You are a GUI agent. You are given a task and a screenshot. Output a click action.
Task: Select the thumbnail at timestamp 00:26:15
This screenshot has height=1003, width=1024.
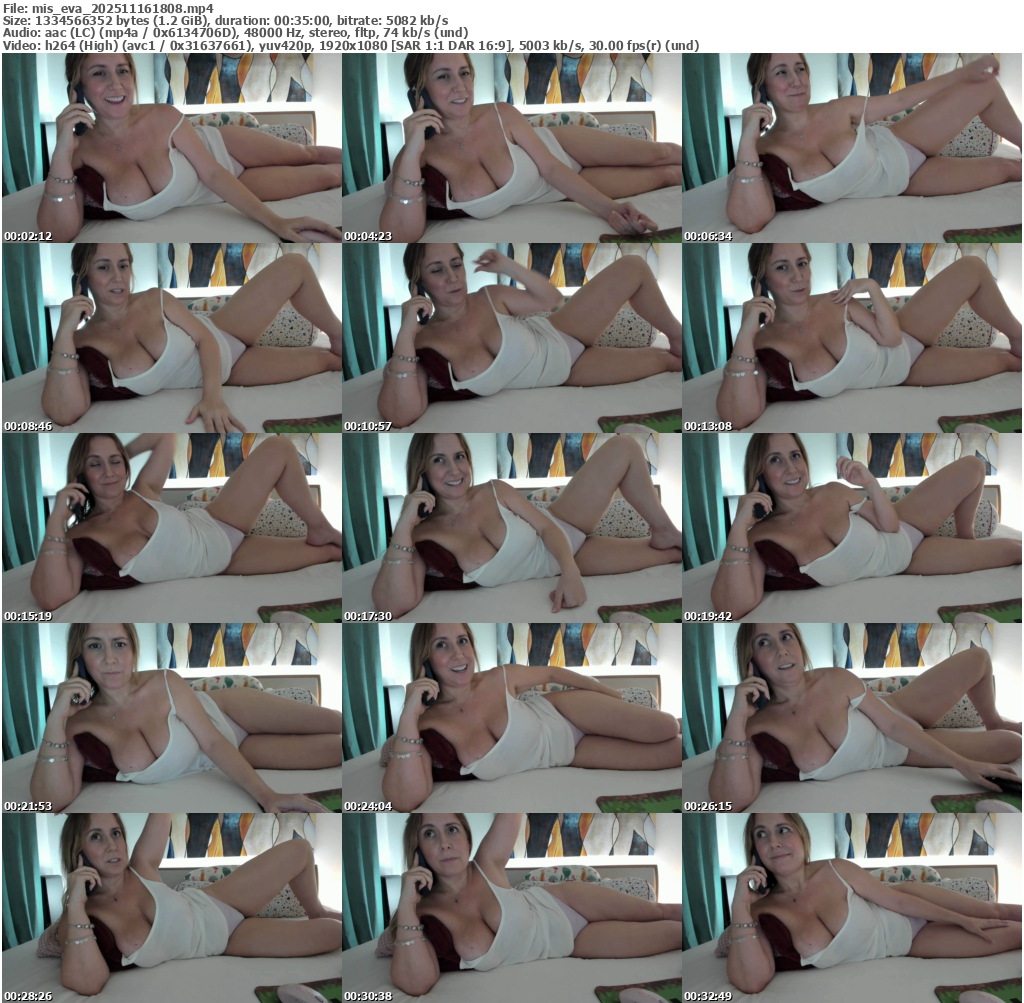tap(852, 718)
